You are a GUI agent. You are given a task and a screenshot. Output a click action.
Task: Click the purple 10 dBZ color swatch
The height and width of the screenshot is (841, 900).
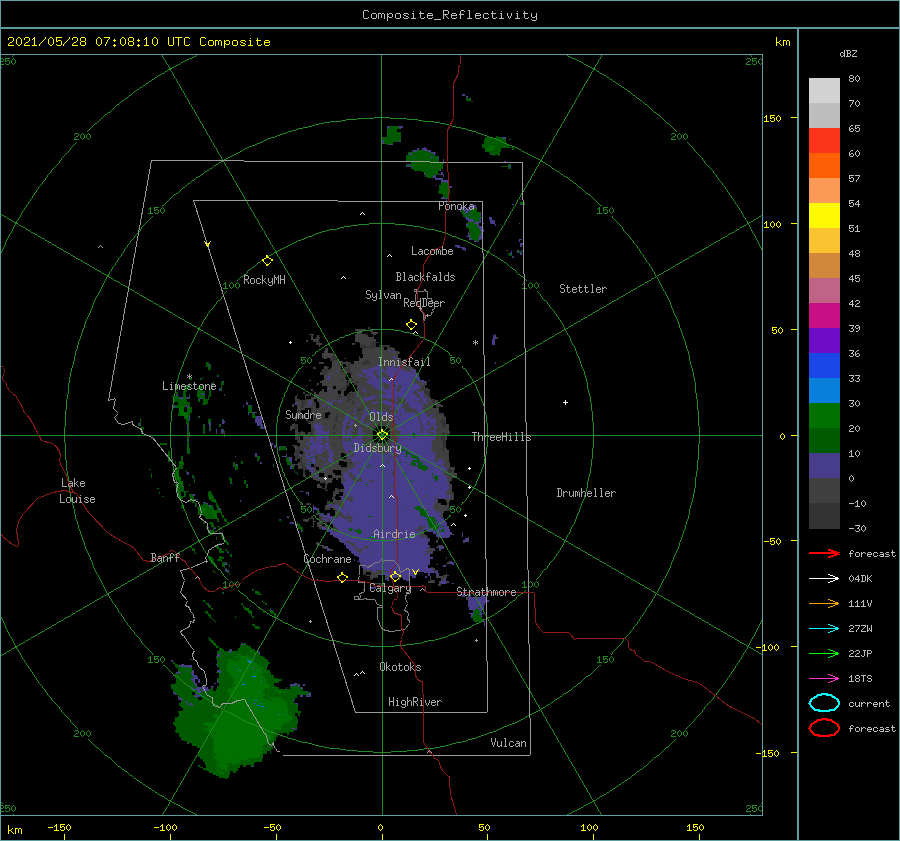click(x=824, y=466)
